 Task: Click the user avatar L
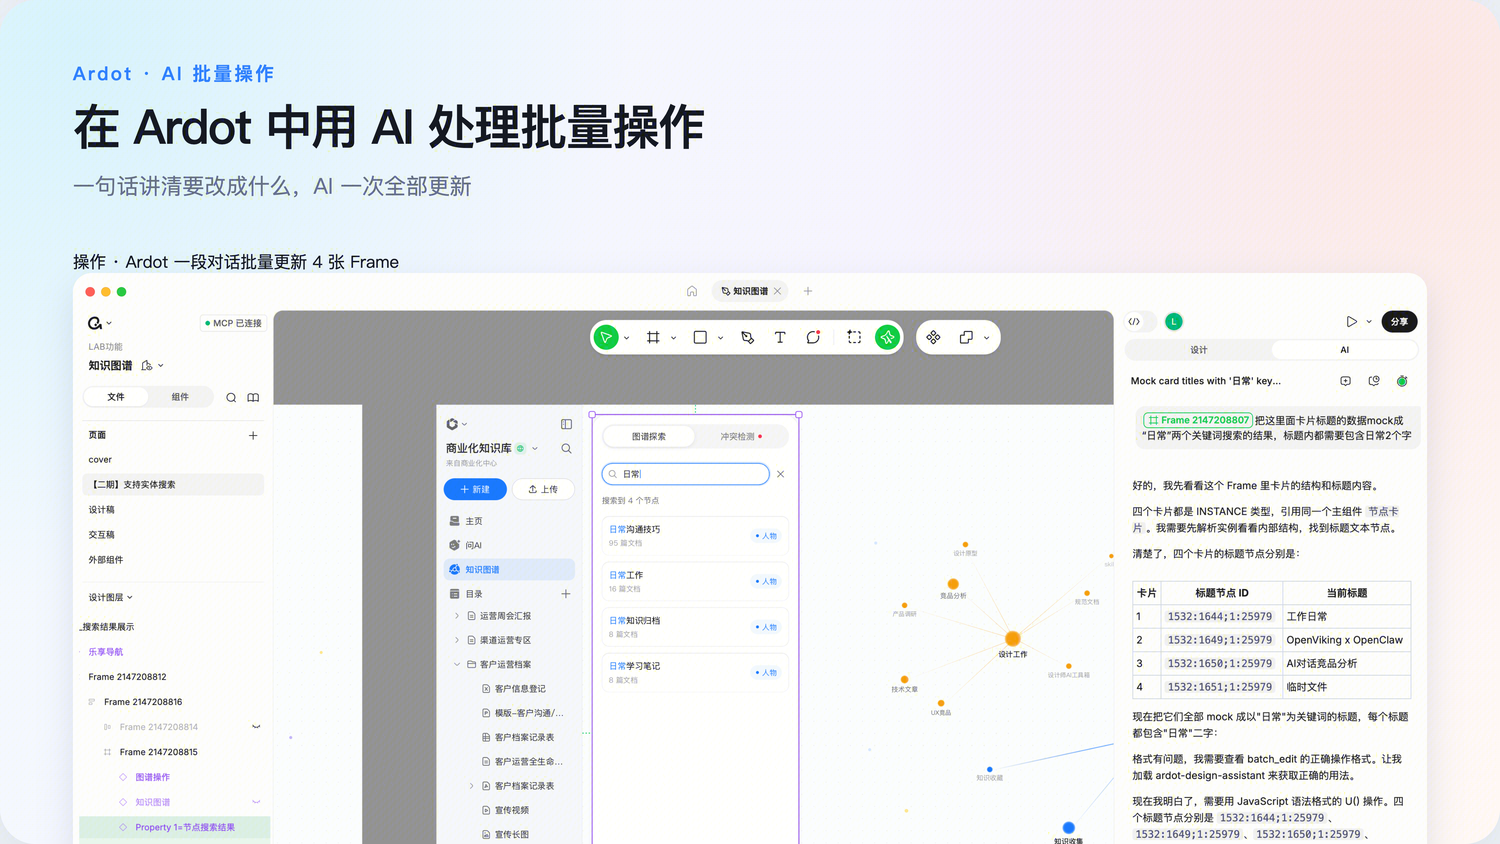point(1174,321)
